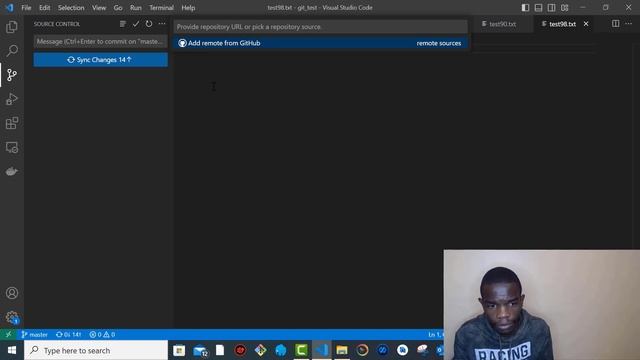Toggle Panel layout icon in title bar

coord(539,8)
